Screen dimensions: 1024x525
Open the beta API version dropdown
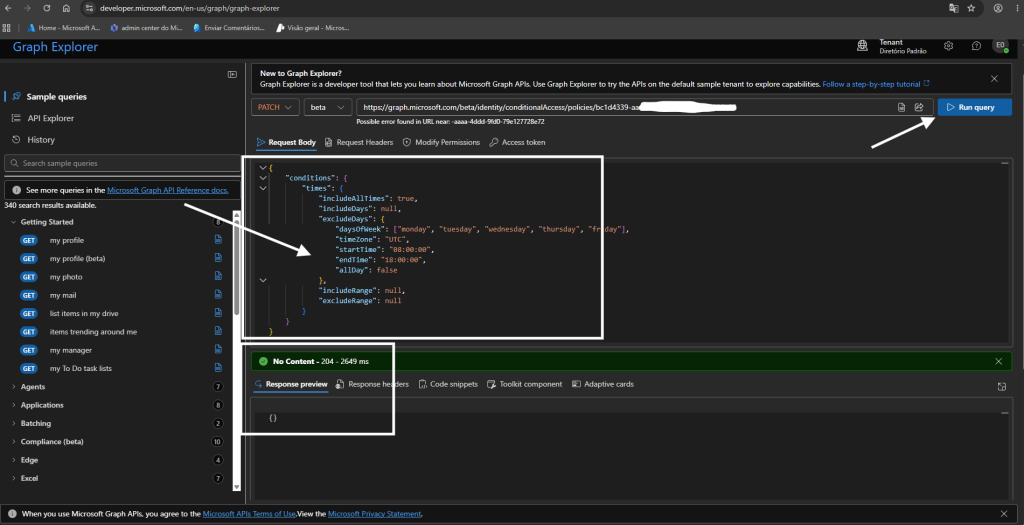(x=327, y=107)
